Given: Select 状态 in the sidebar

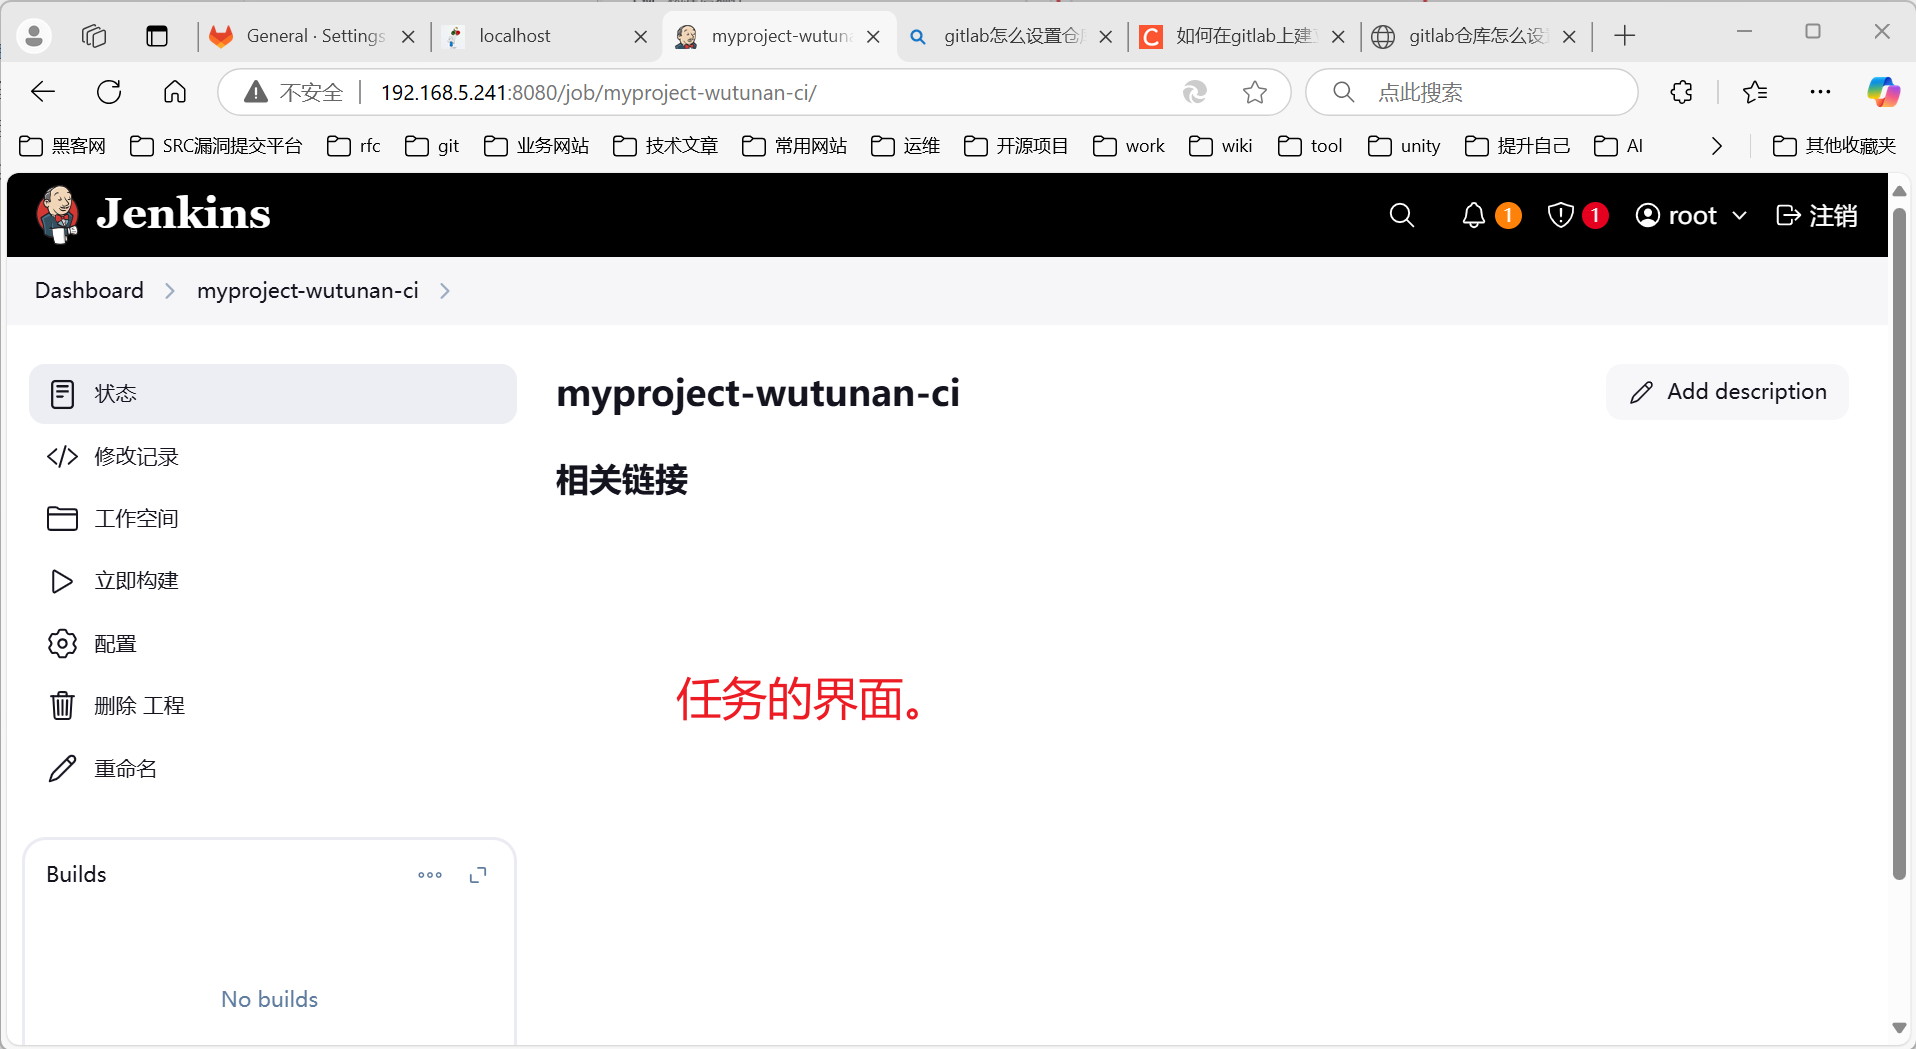Looking at the screenshot, I should click(x=273, y=394).
